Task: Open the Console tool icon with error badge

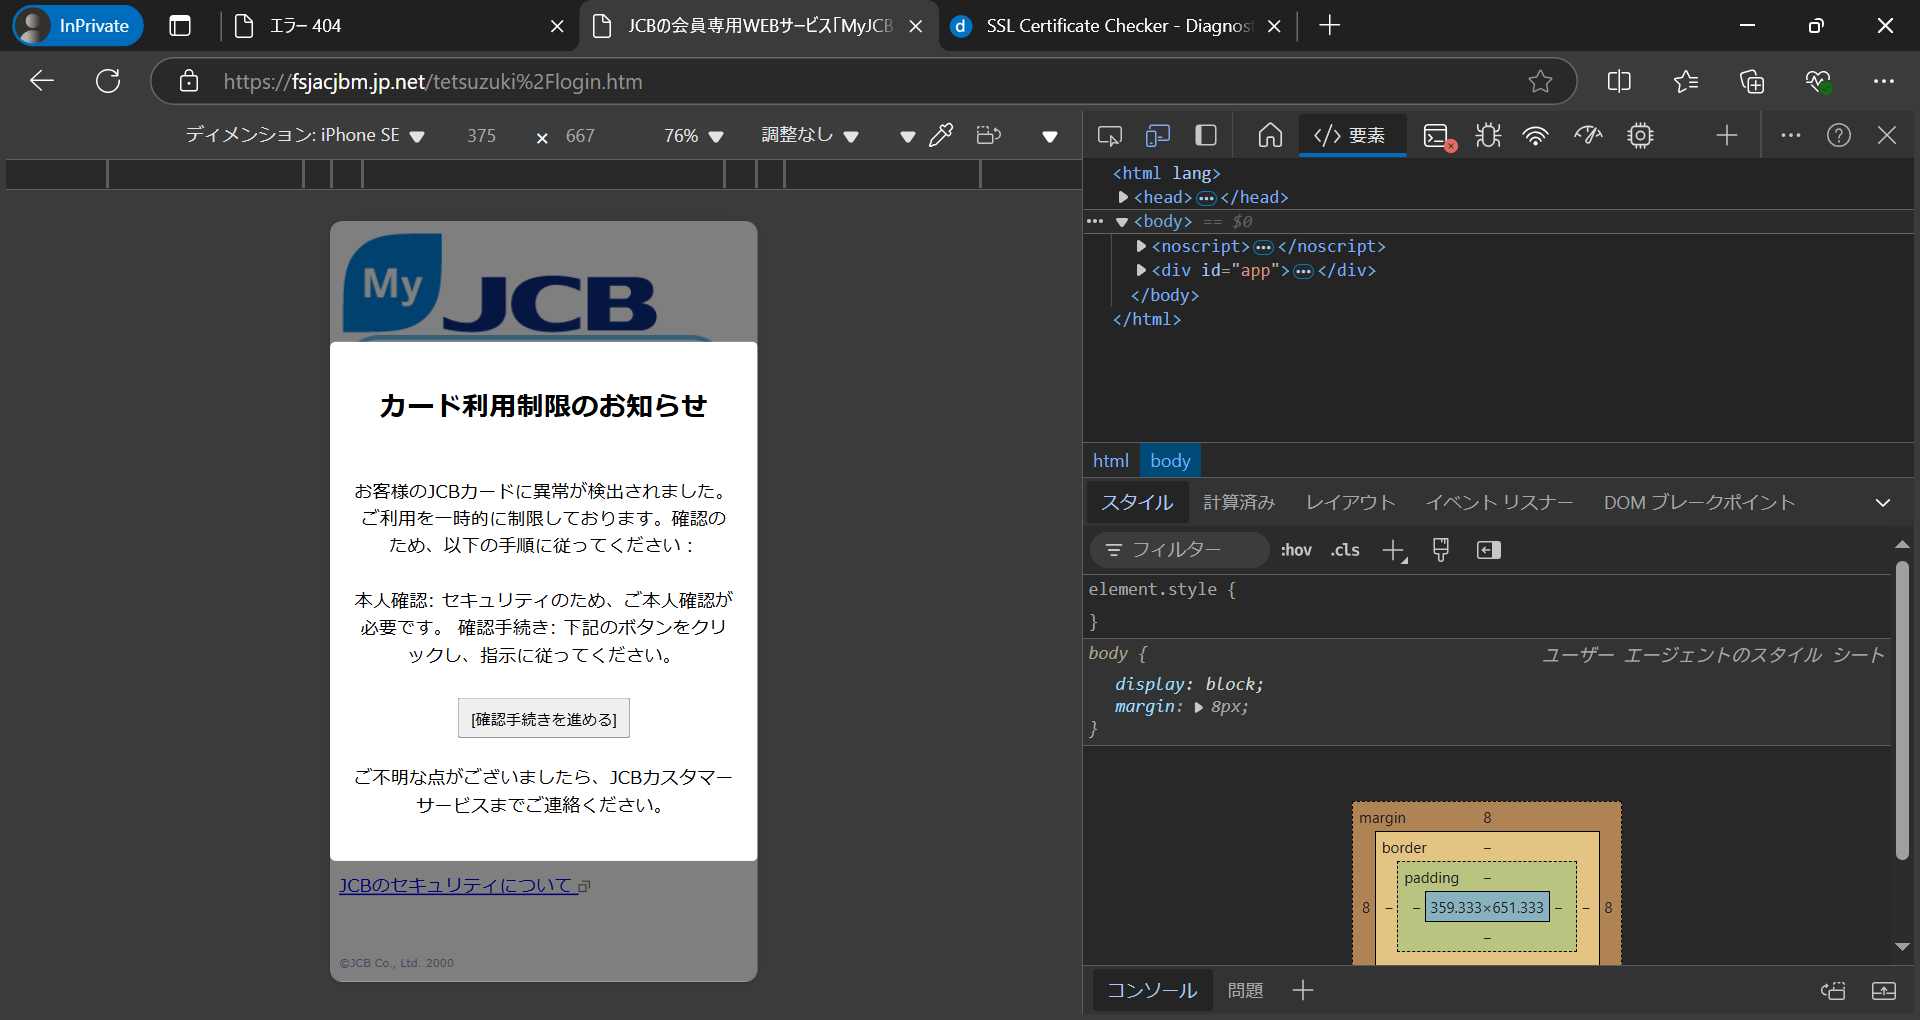Action: (1439, 136)
